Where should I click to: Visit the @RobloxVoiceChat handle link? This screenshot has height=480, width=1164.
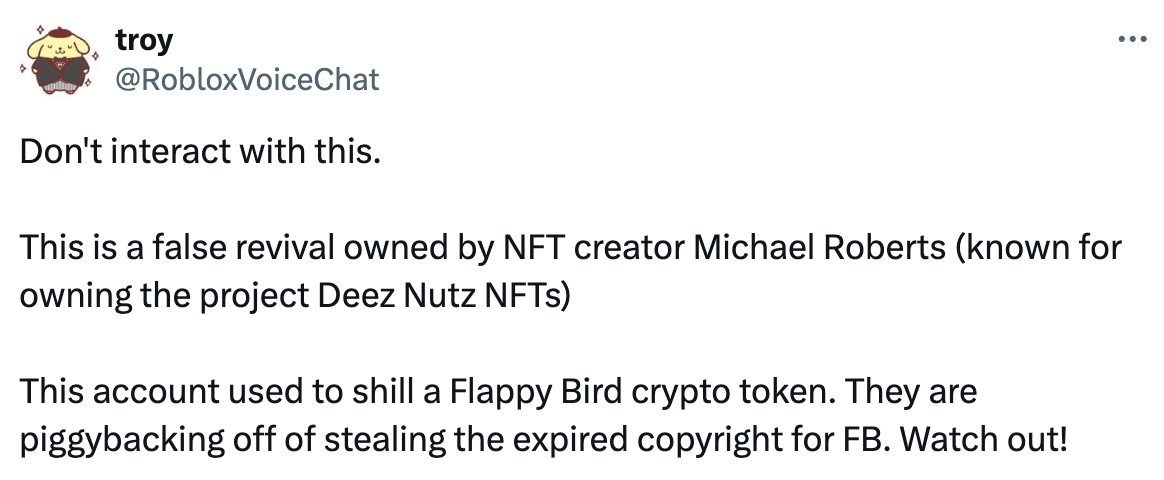click(x=247, y=79)
